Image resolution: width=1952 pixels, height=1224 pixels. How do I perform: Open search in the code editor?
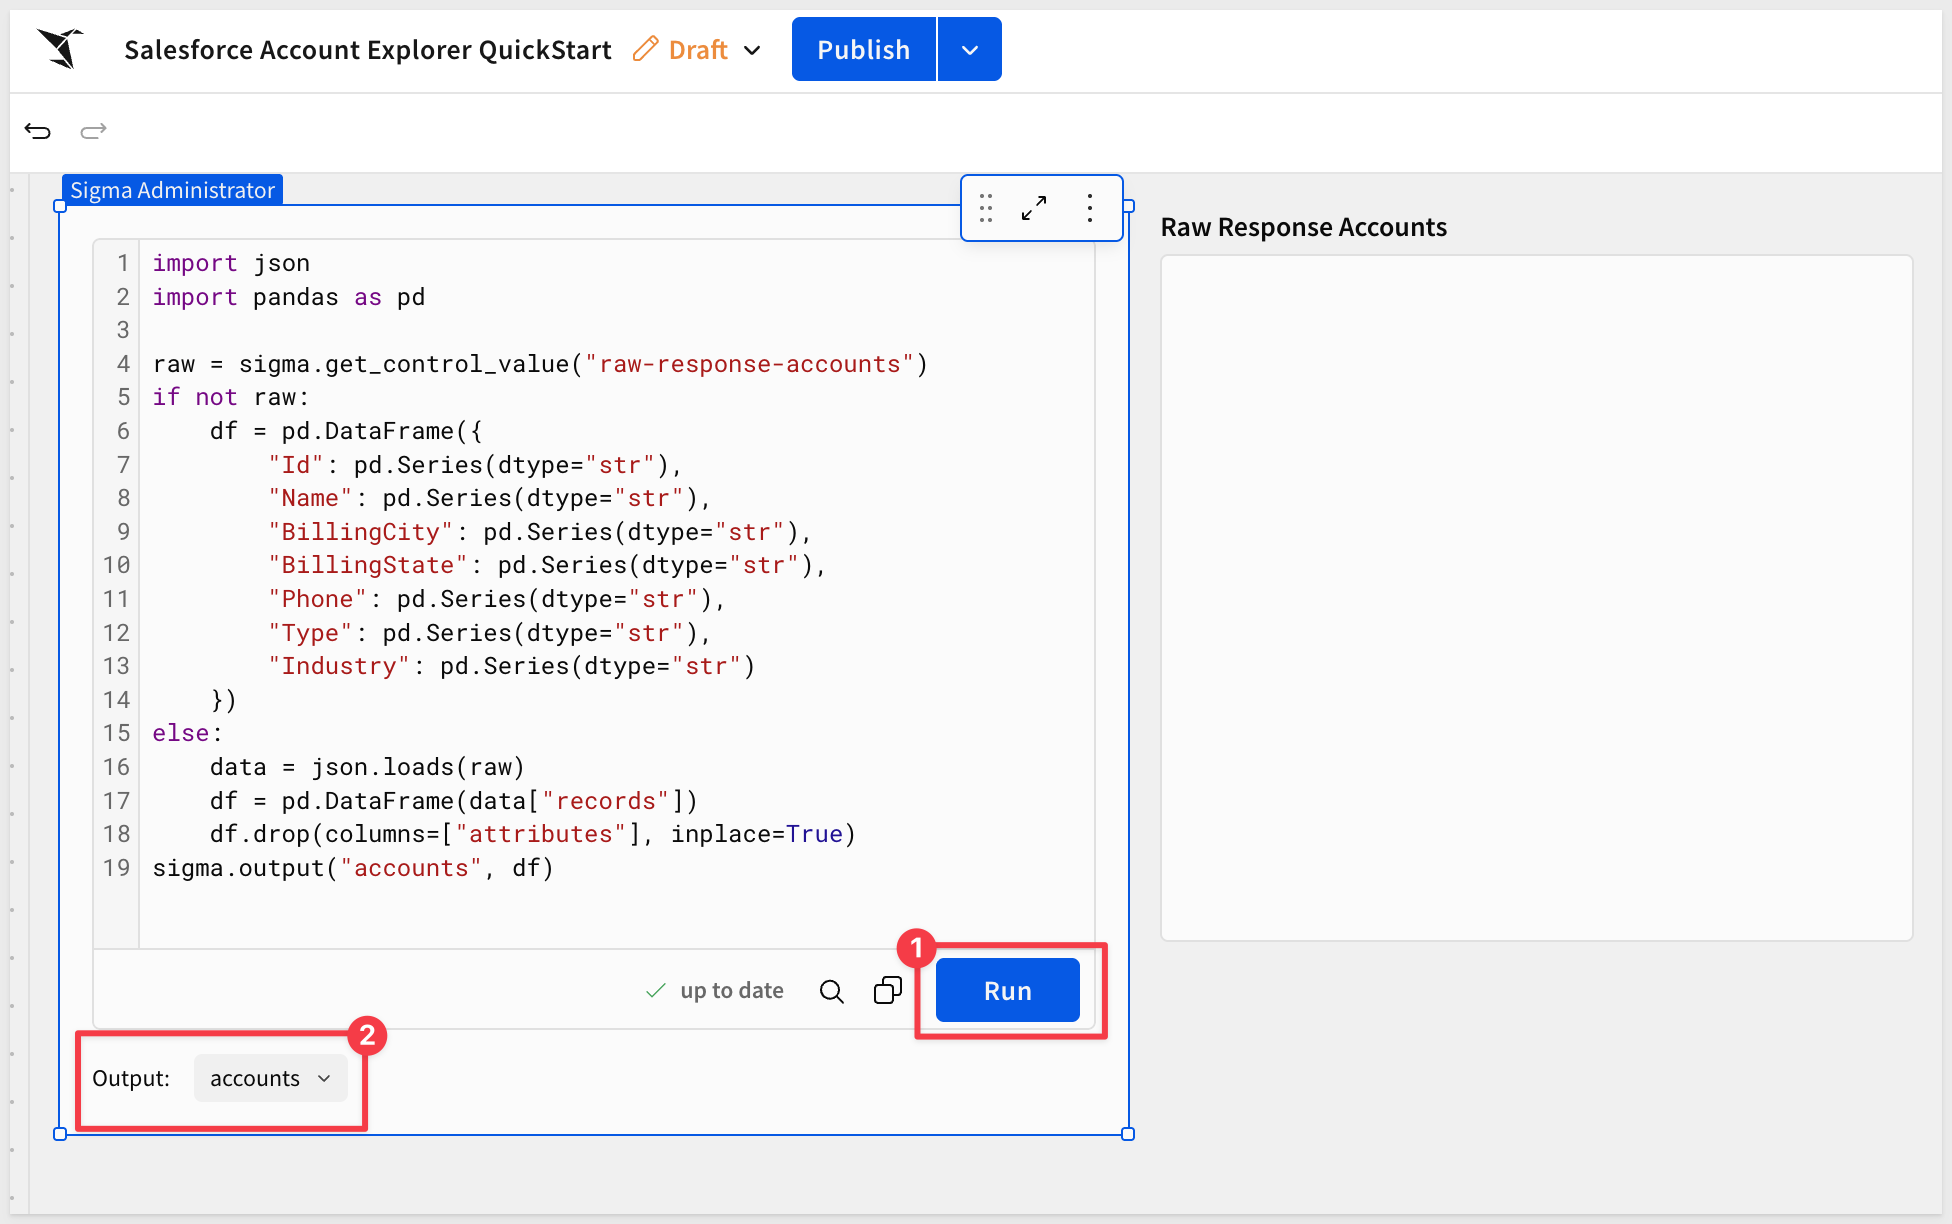pyautogui.click(x=831, y=991)
